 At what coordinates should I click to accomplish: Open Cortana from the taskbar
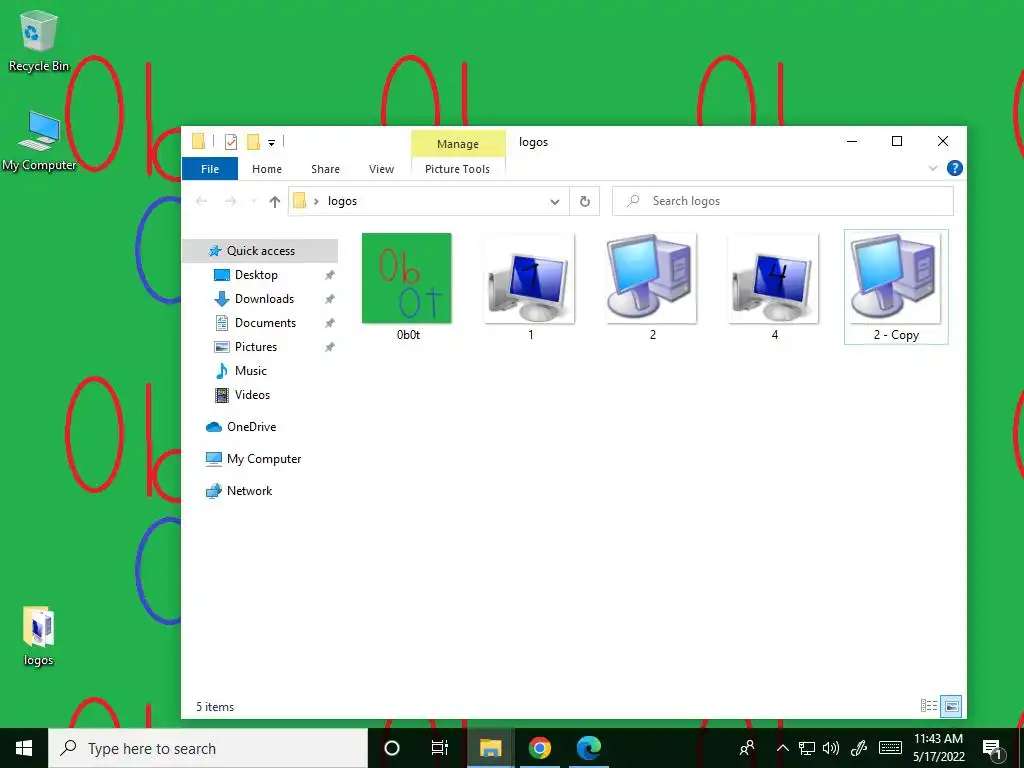(392, 748)
